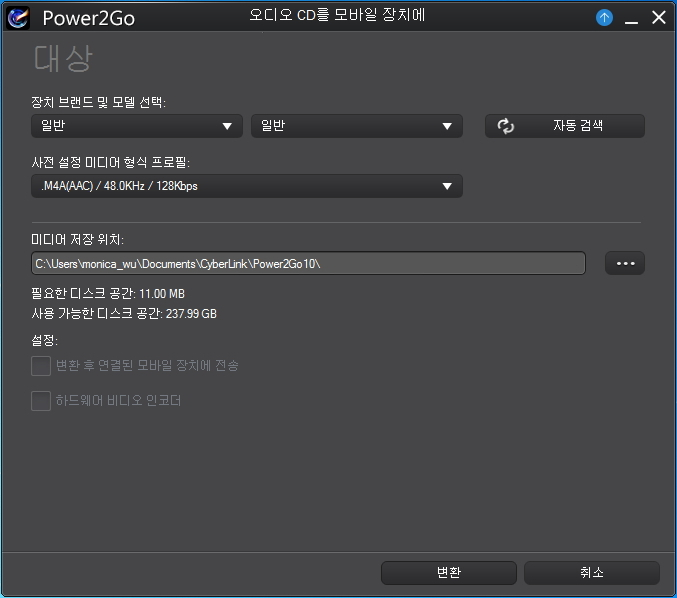Click the 설정: label text
The image size is (677, 598).
click(44, 340)
